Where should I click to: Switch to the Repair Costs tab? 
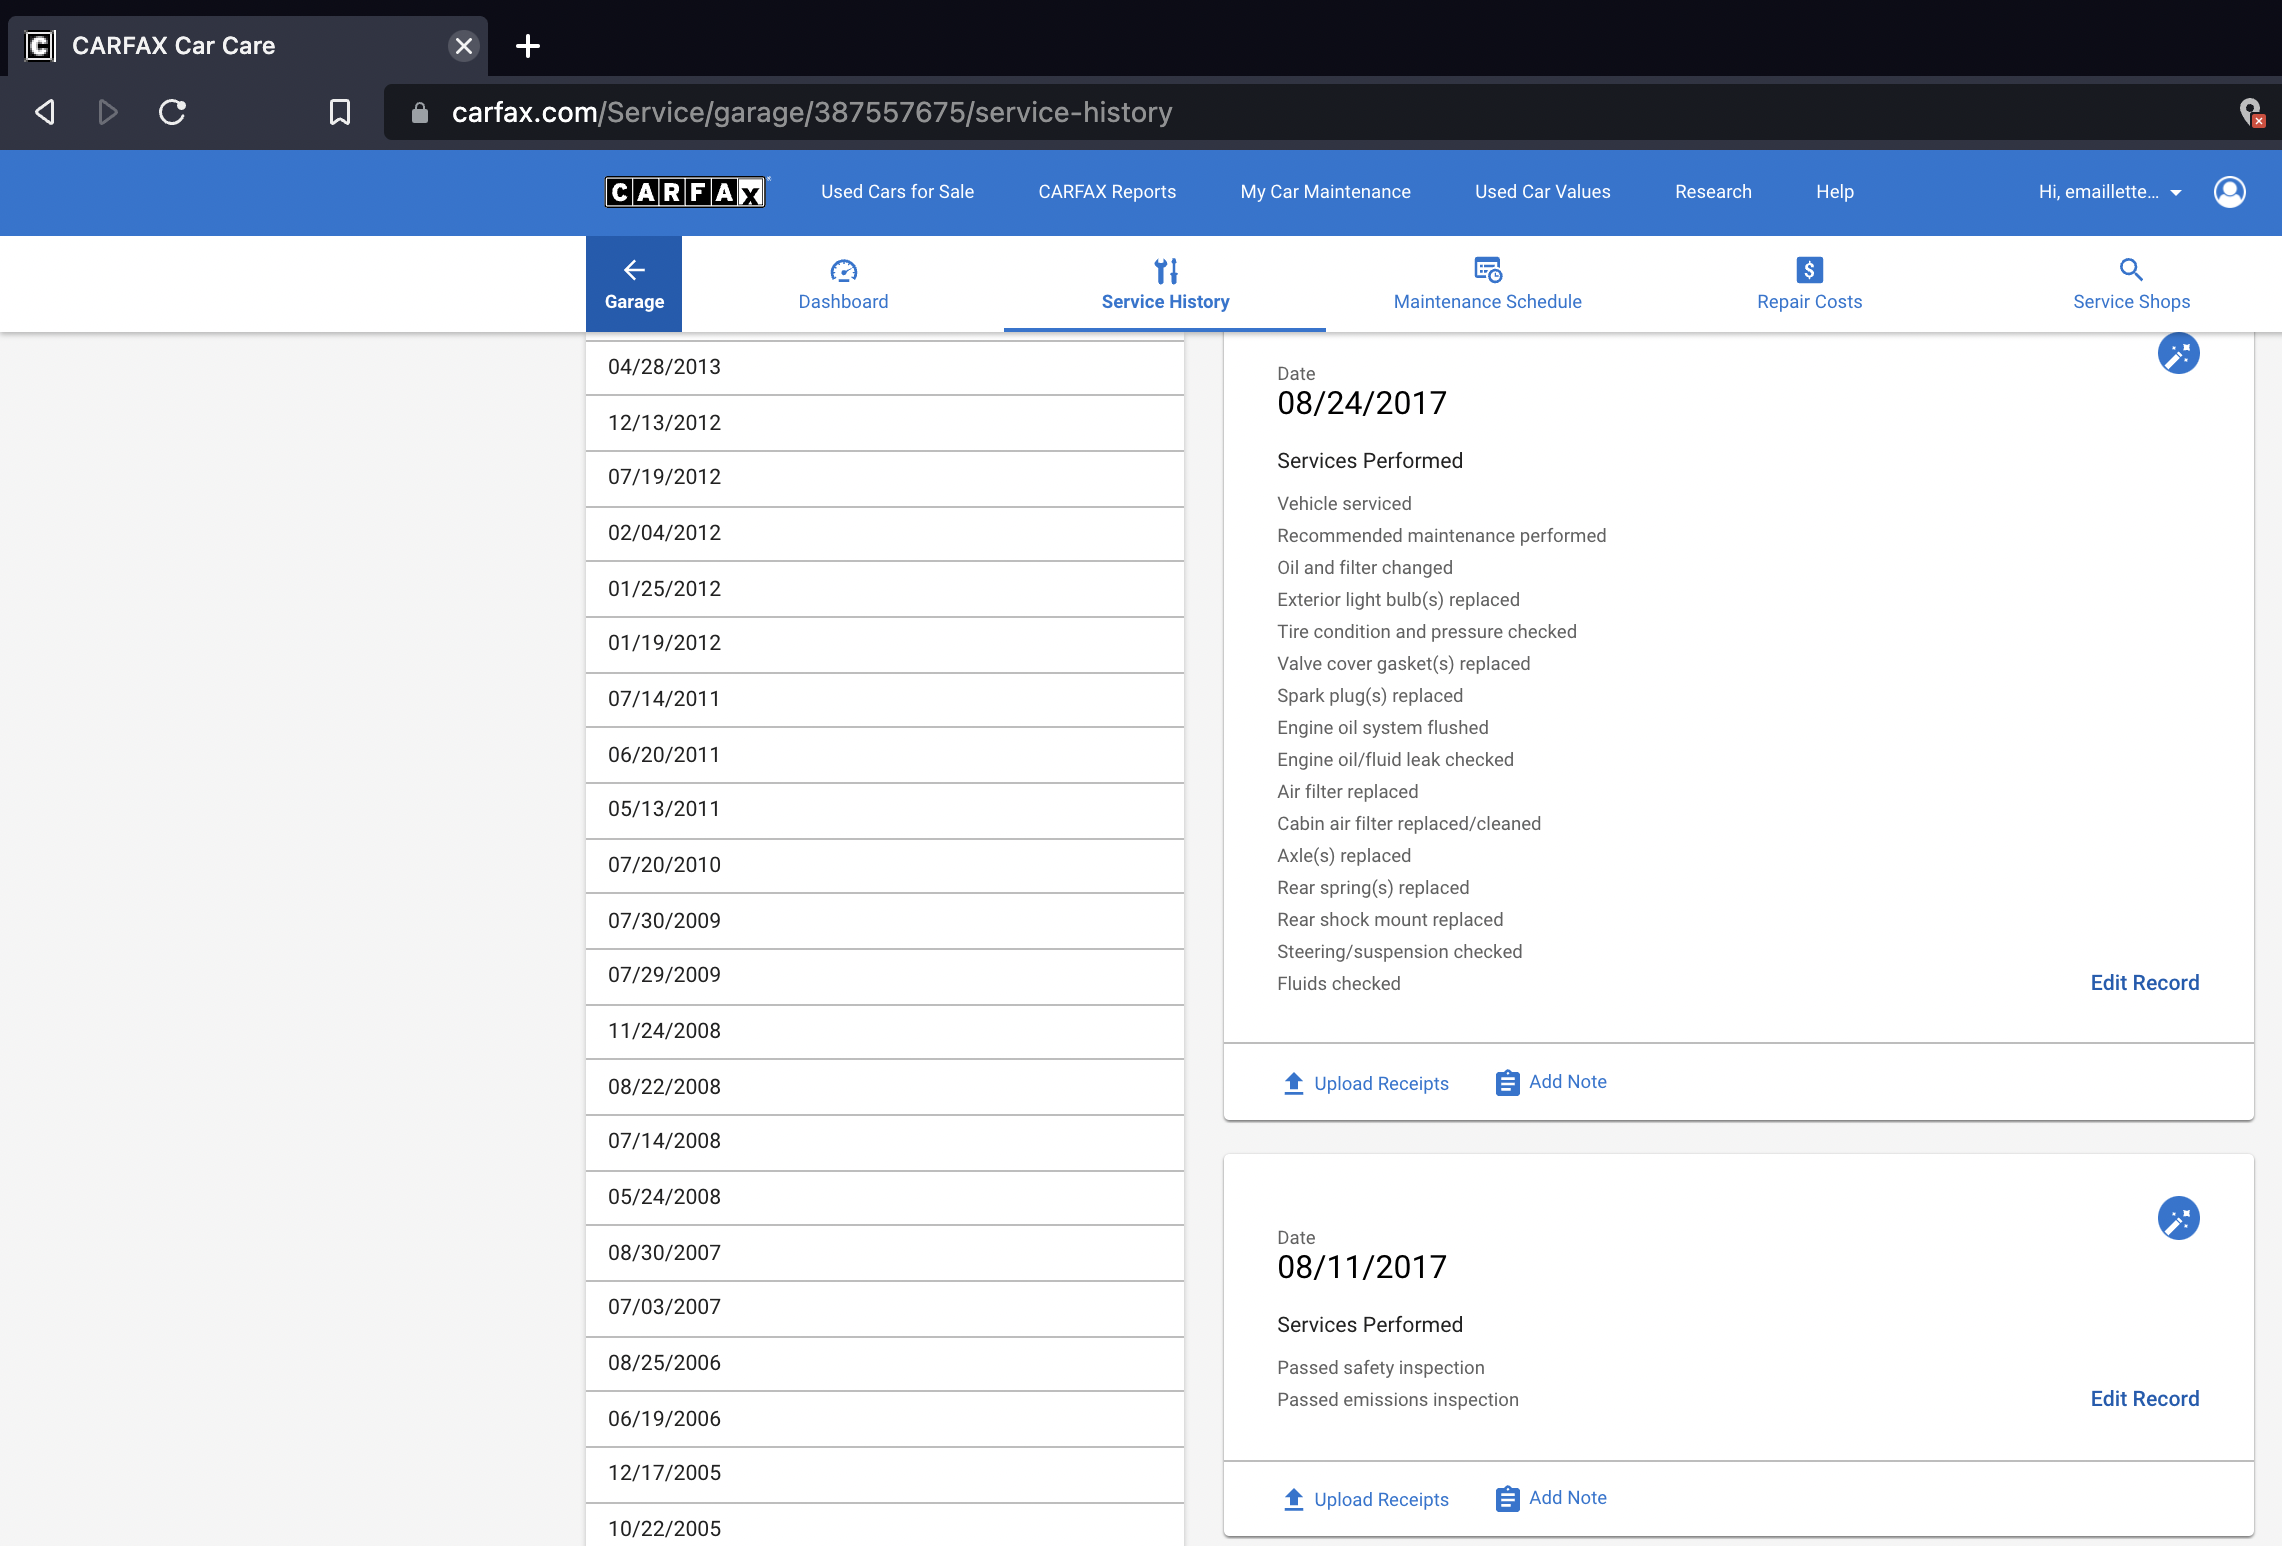click(x=1809, y=284)
